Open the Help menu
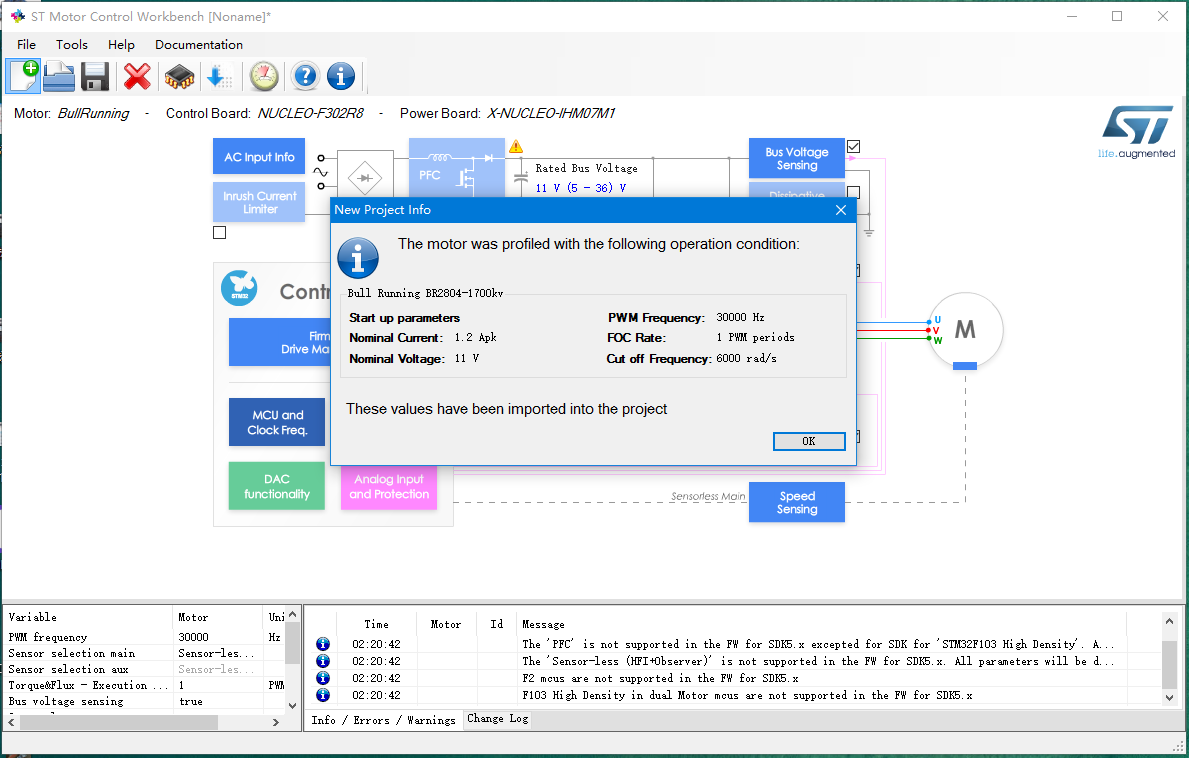This screenshot has height=758, width=1189. point(121,45)
